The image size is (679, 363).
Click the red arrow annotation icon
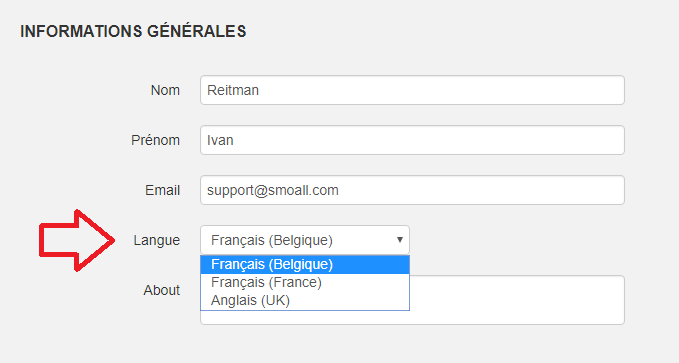77,240
